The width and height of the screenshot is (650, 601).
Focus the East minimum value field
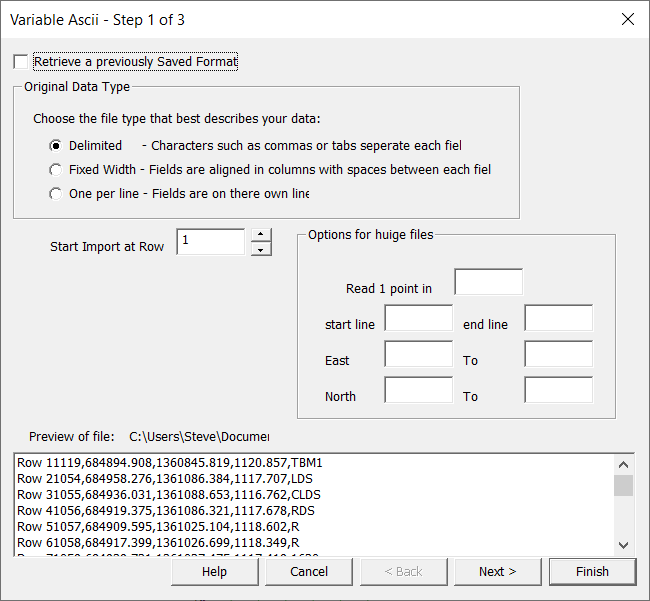(x=418, y=354)
